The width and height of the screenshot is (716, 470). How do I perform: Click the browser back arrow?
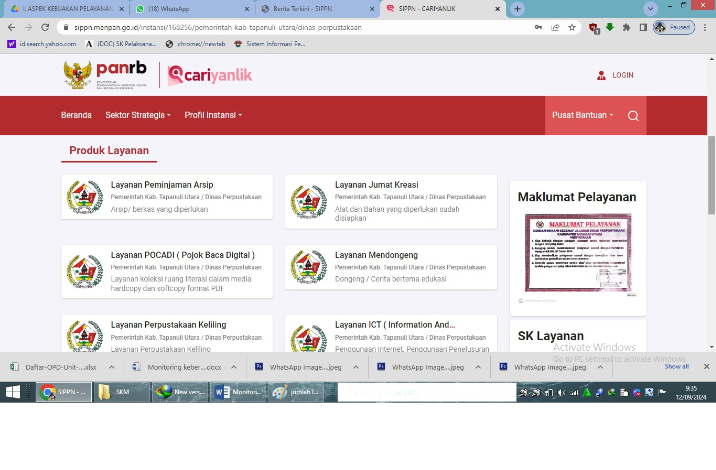tap(10, 28)
